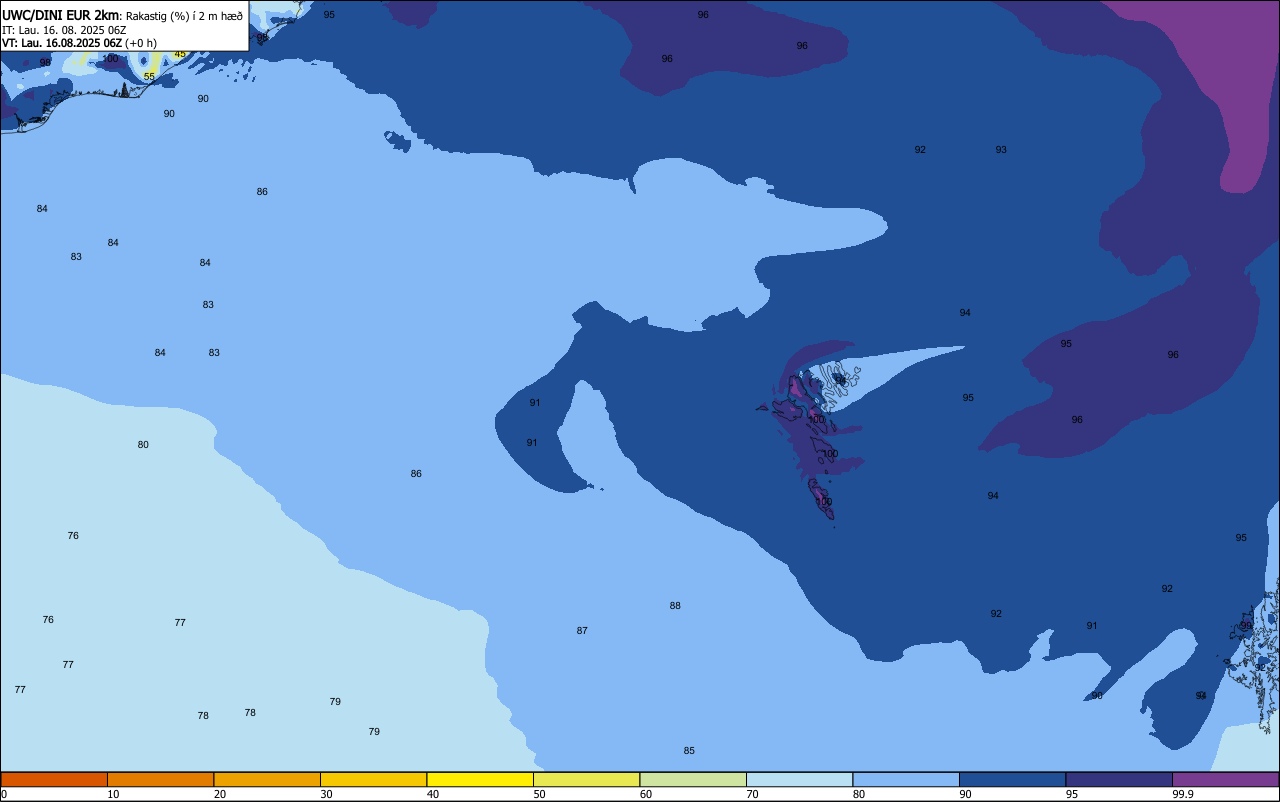The width and height of the screenshot is (1280, 802).
Task: Click the '30' tick label on the legend
Action: (x=326, y=794)
